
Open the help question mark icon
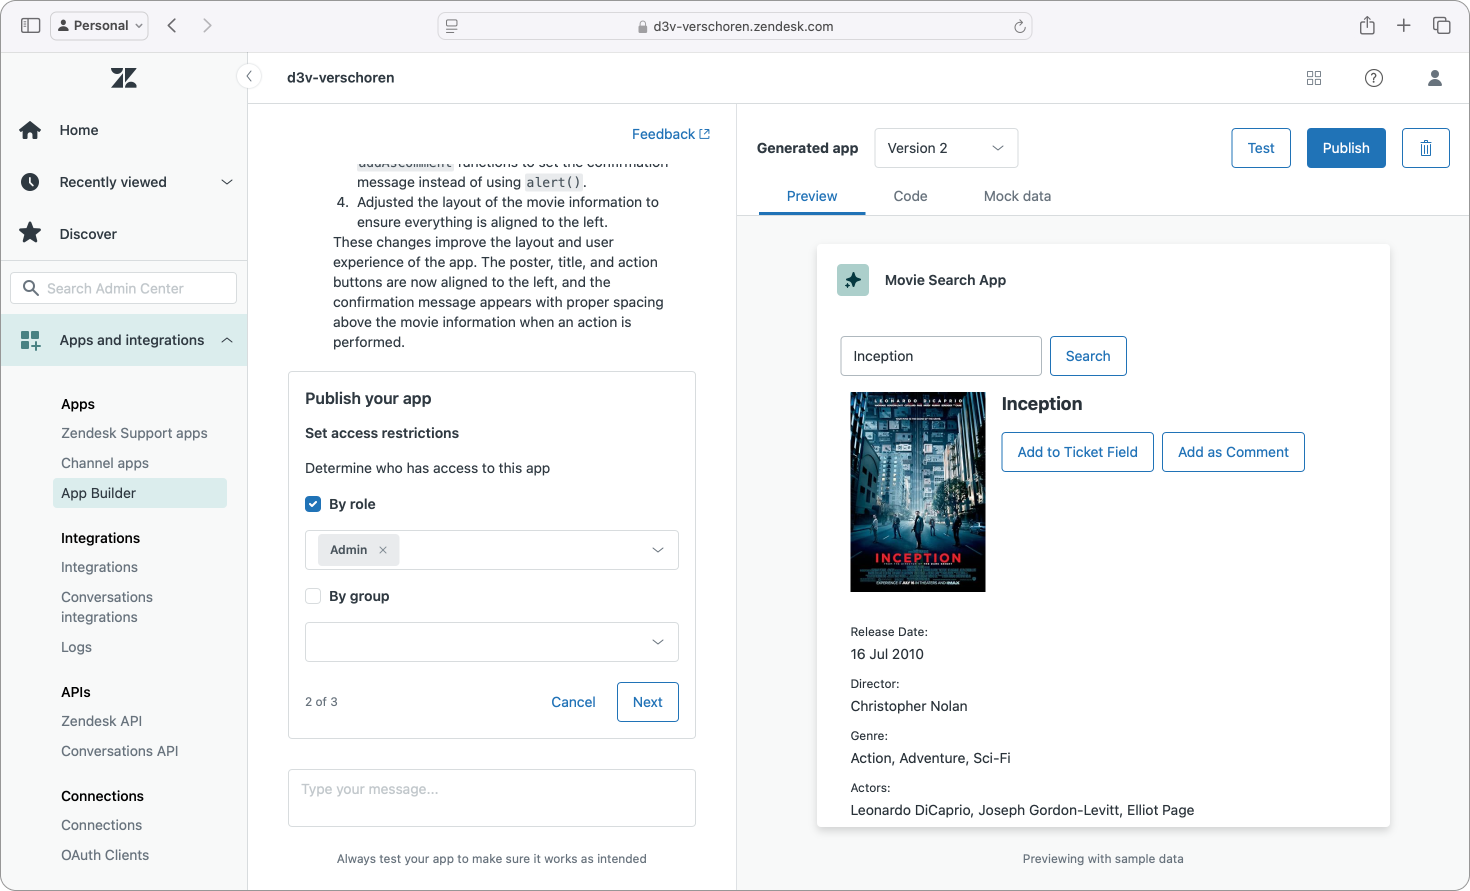(1374, 78)
